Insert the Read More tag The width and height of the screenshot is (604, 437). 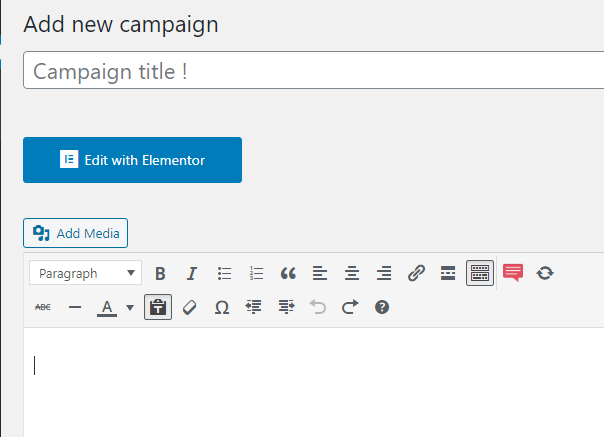(448, 273)
